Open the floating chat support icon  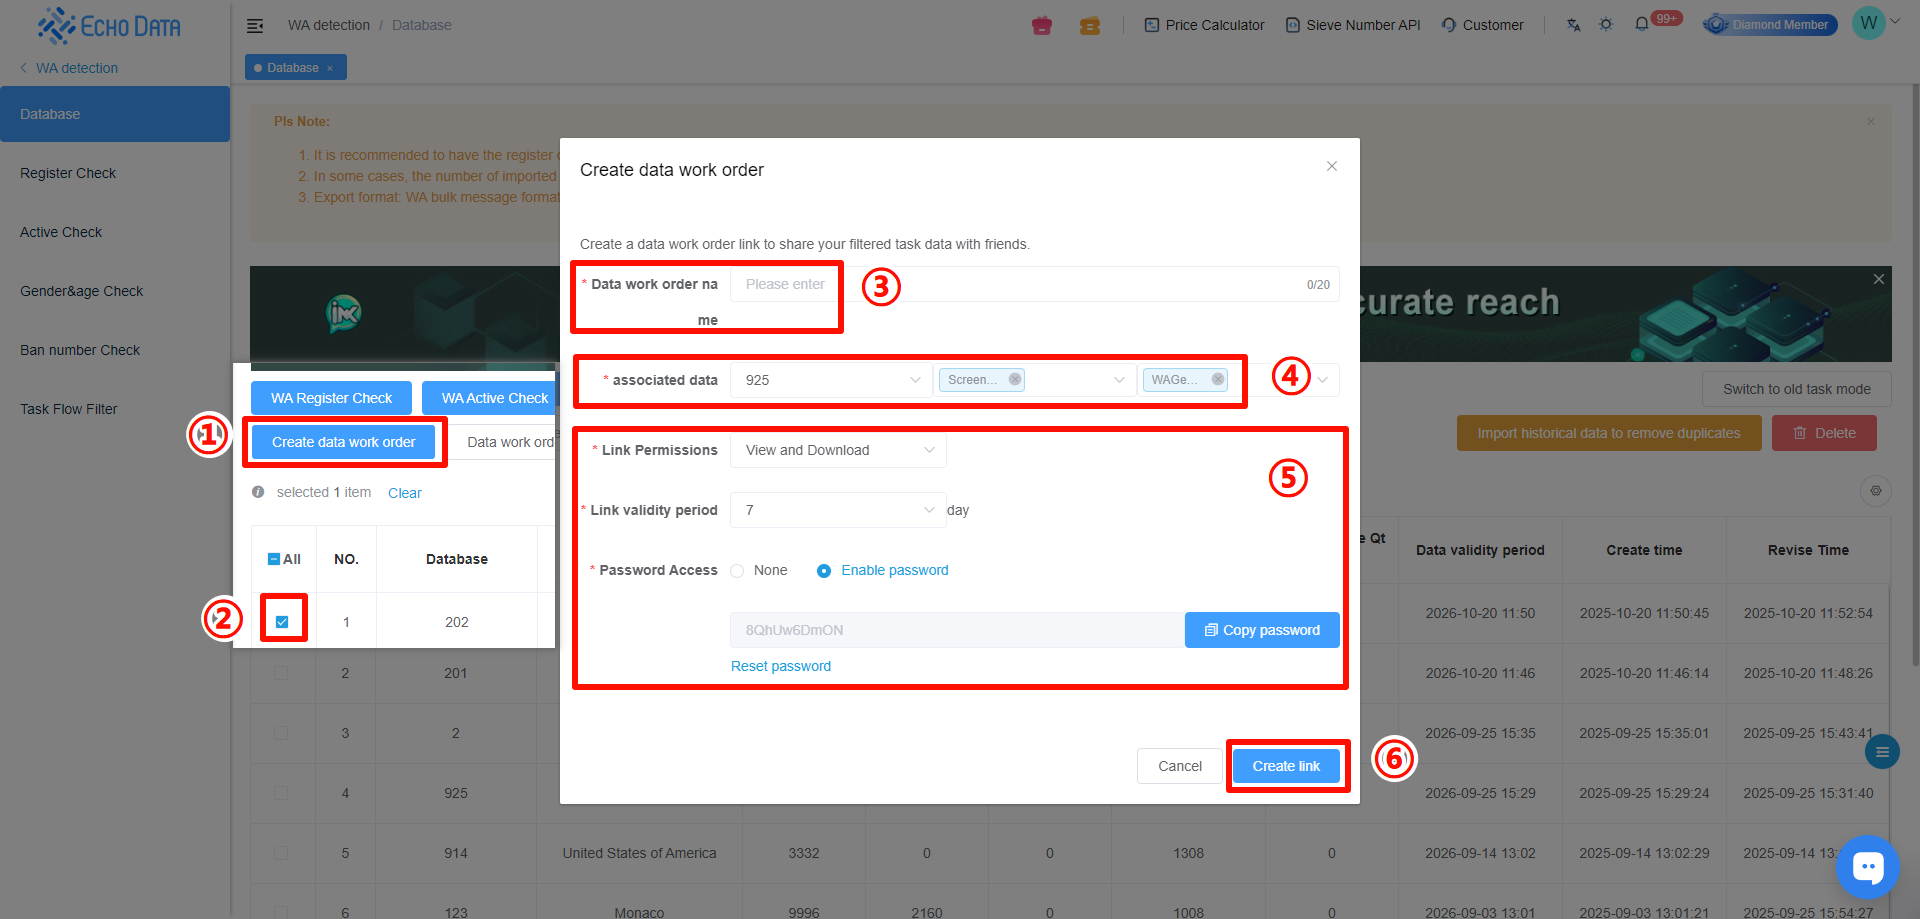[1867, 867]
